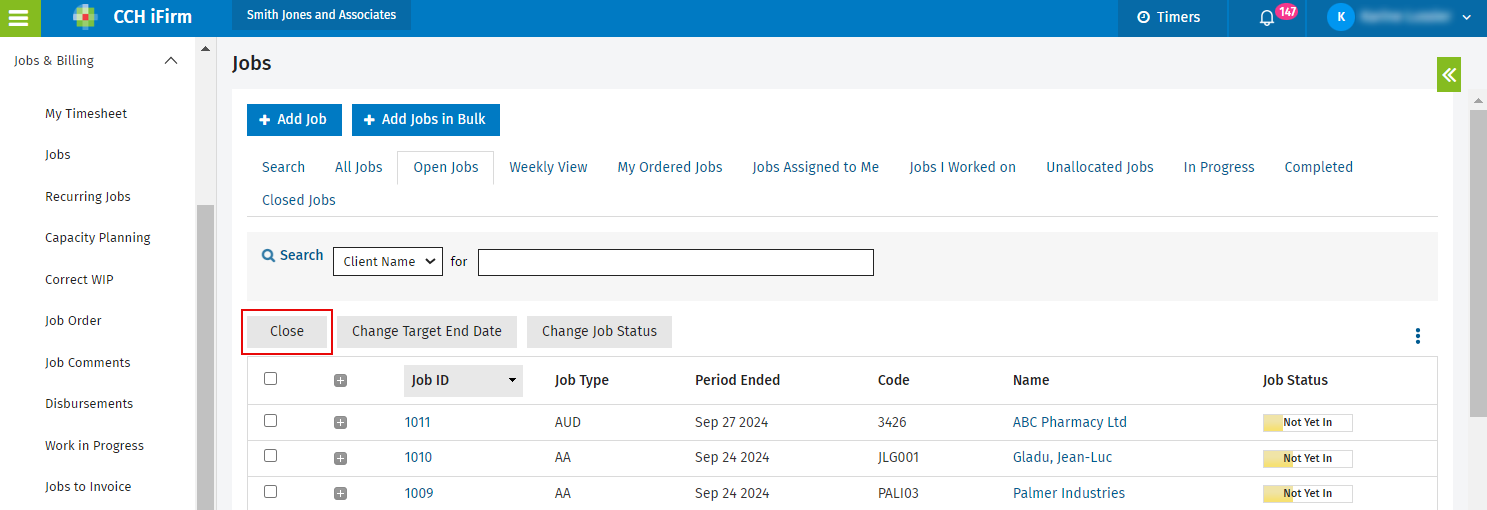1487x510 pixels.
Task: Open My Timesheet in sidebar
Action: pos(86,114)
